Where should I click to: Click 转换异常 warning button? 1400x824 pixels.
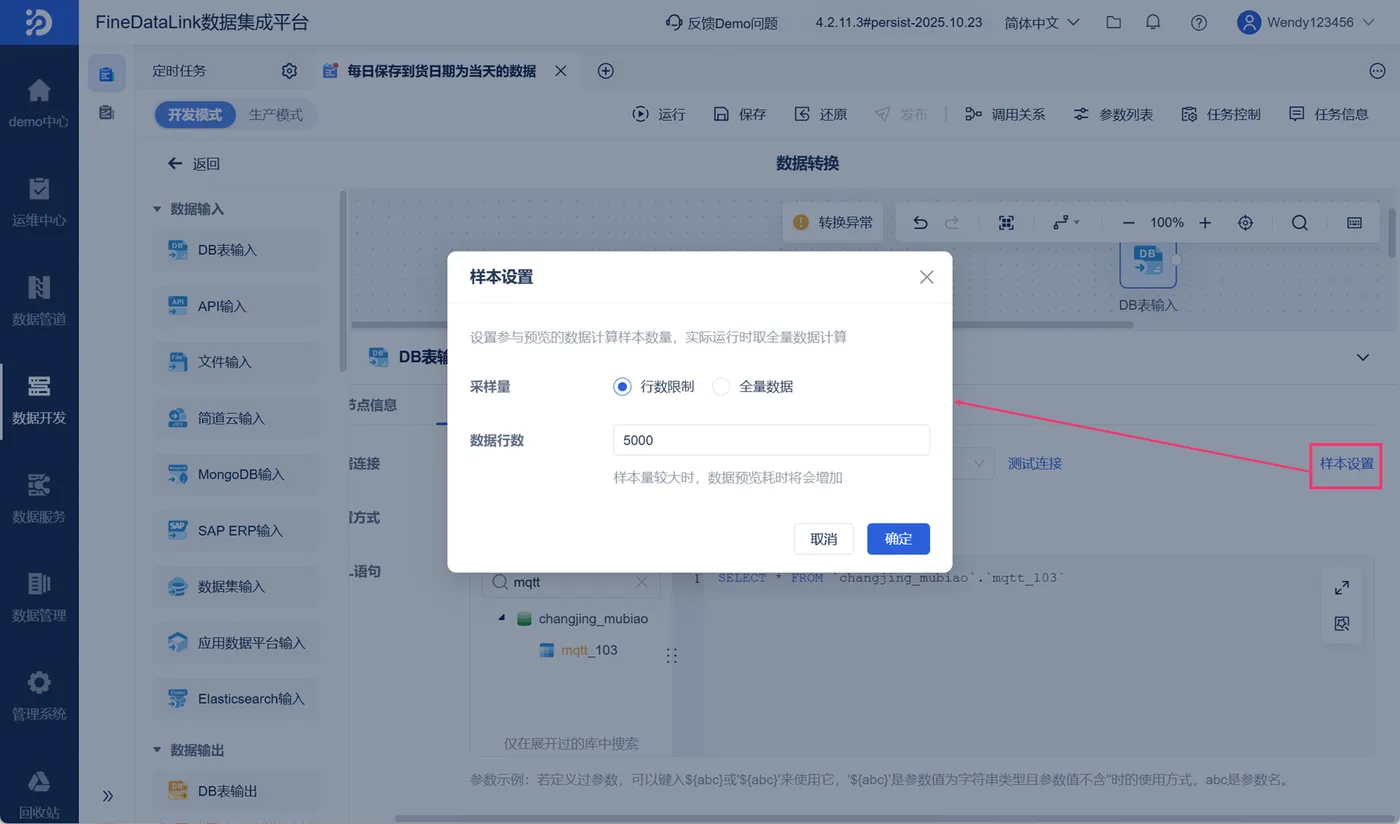[x=832, y=223]
